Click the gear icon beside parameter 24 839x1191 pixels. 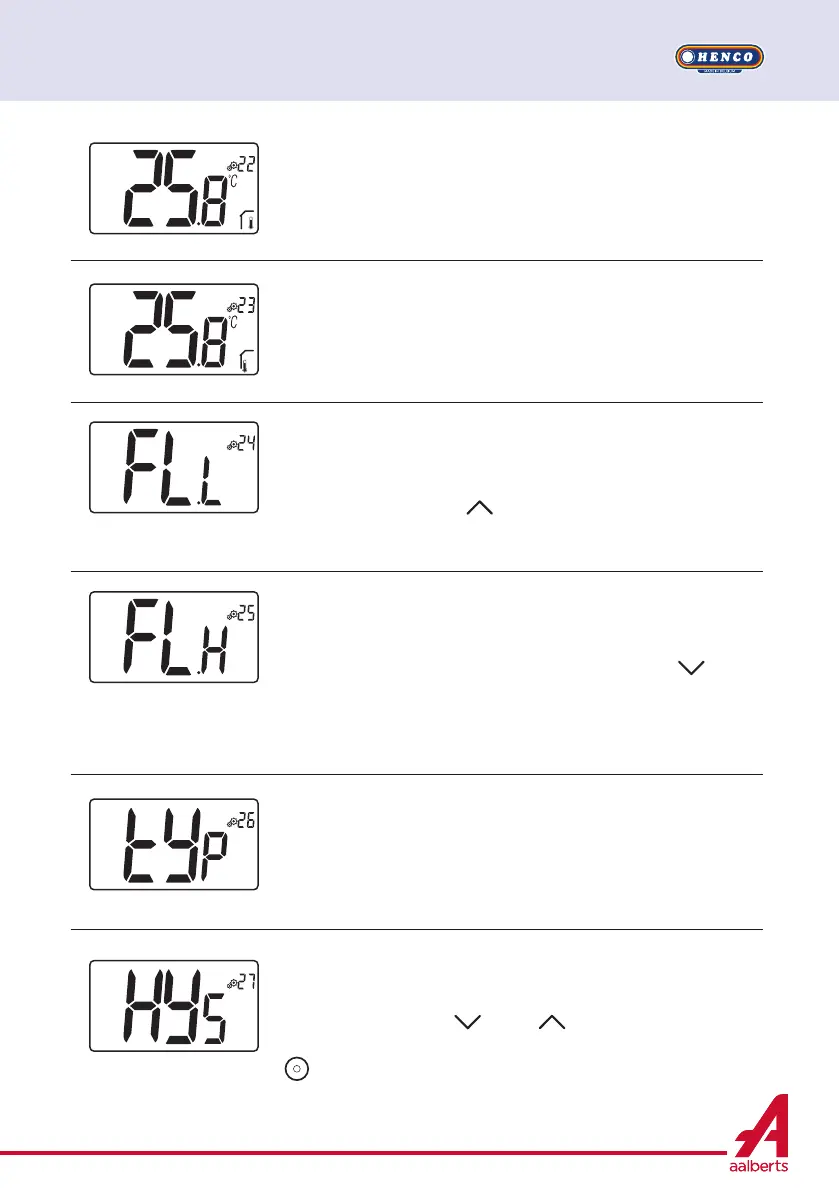pos(231,445)
